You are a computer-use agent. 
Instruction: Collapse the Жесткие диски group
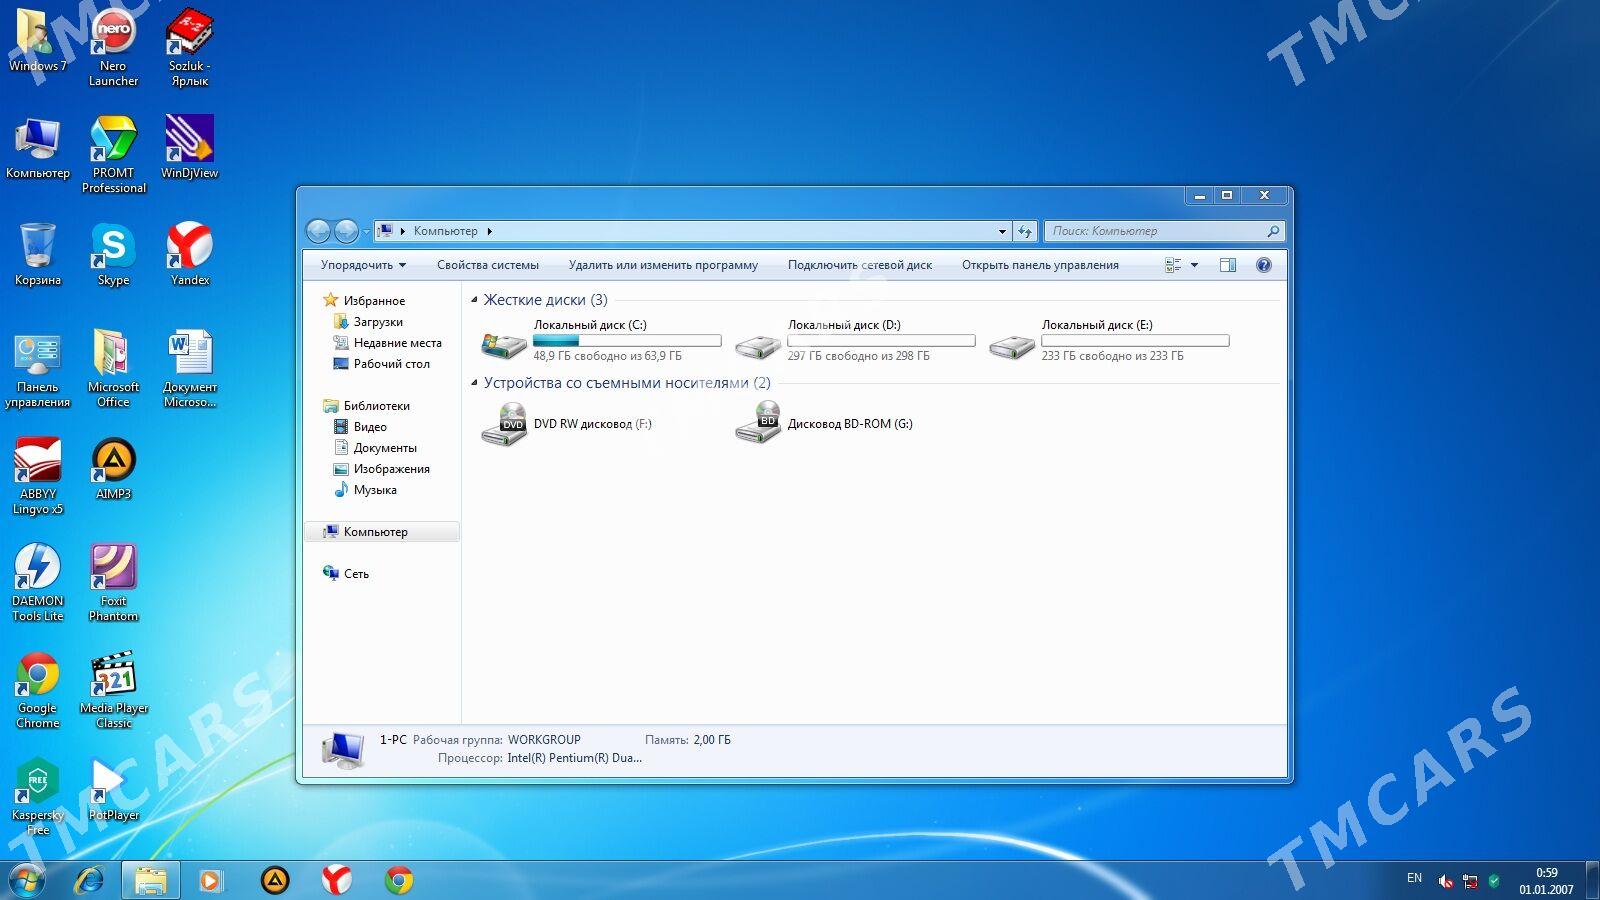tap(475, 300)
